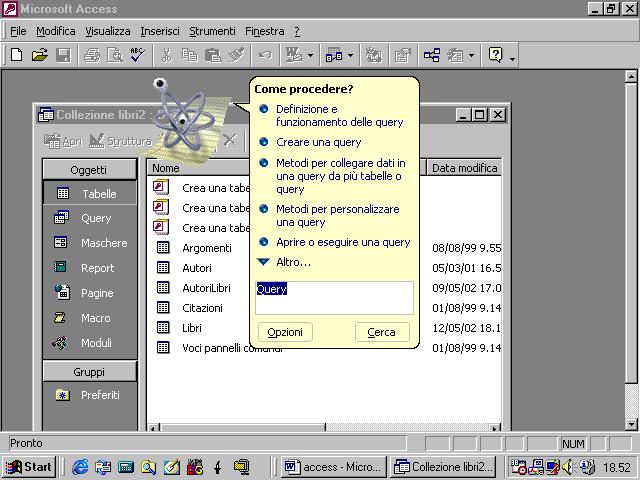The height and width of the screenshot is (480, 640).
Task: Open topic Metodi per personalizzare una query
Action: pos(338,216)
